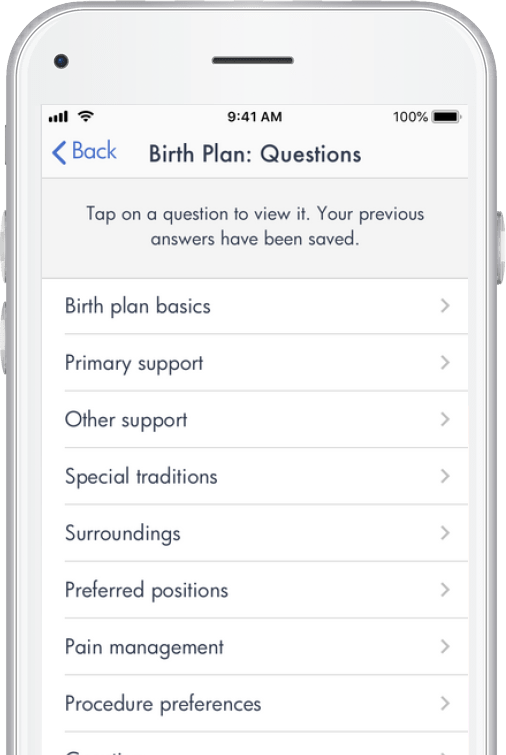Tap the phone speaker grille
Screen dimensions: 506x755
tap(253, 60)
